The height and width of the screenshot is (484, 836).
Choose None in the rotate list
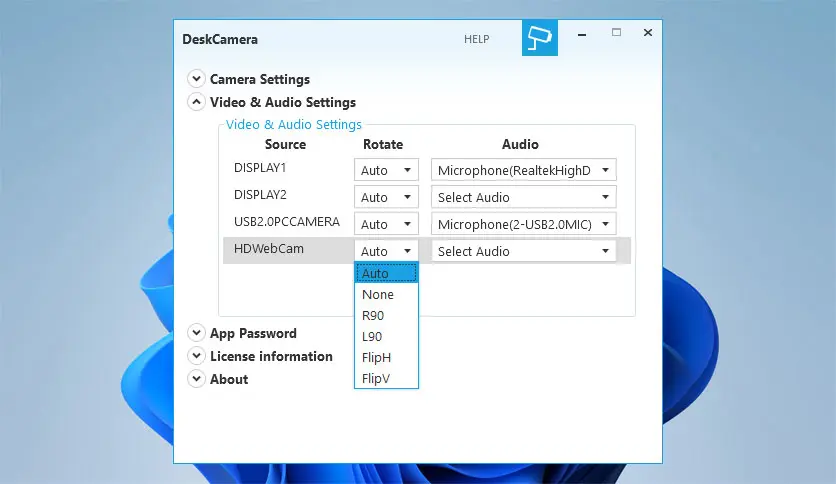click(x=386, y=294)
